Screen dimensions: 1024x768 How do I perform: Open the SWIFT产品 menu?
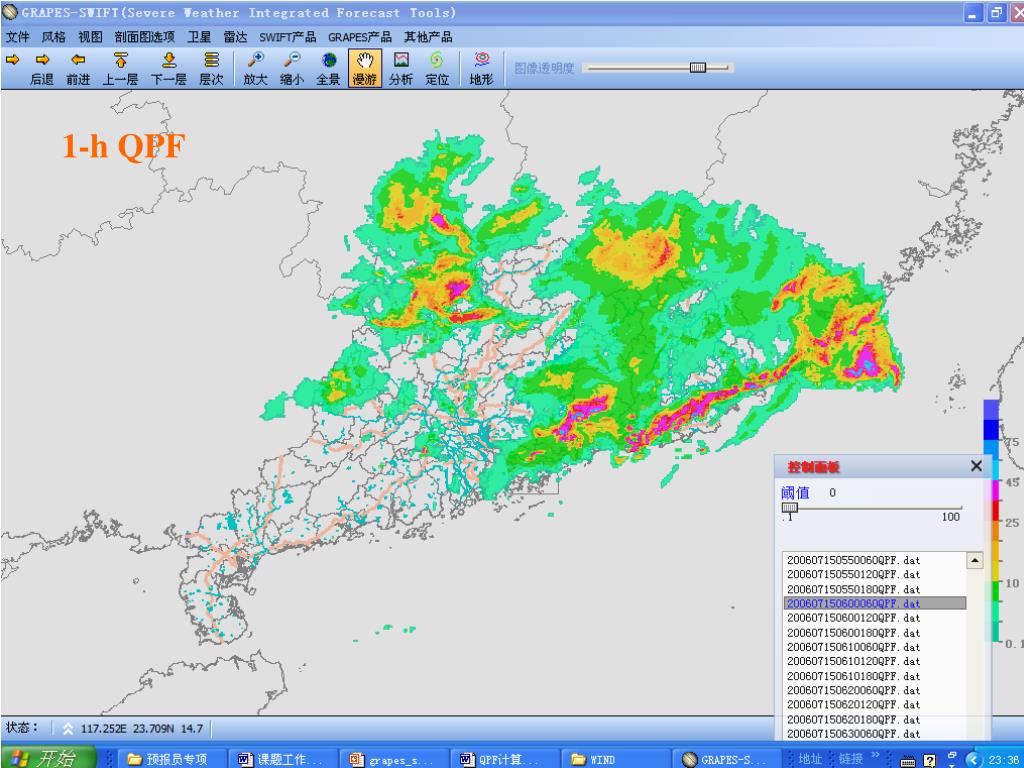(x=287, y=37)
